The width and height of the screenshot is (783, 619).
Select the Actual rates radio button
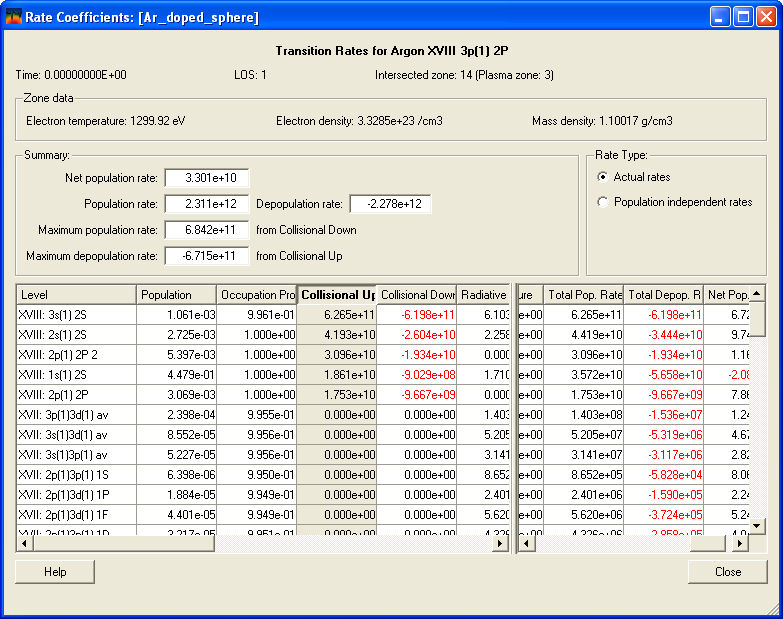point(602,177)
